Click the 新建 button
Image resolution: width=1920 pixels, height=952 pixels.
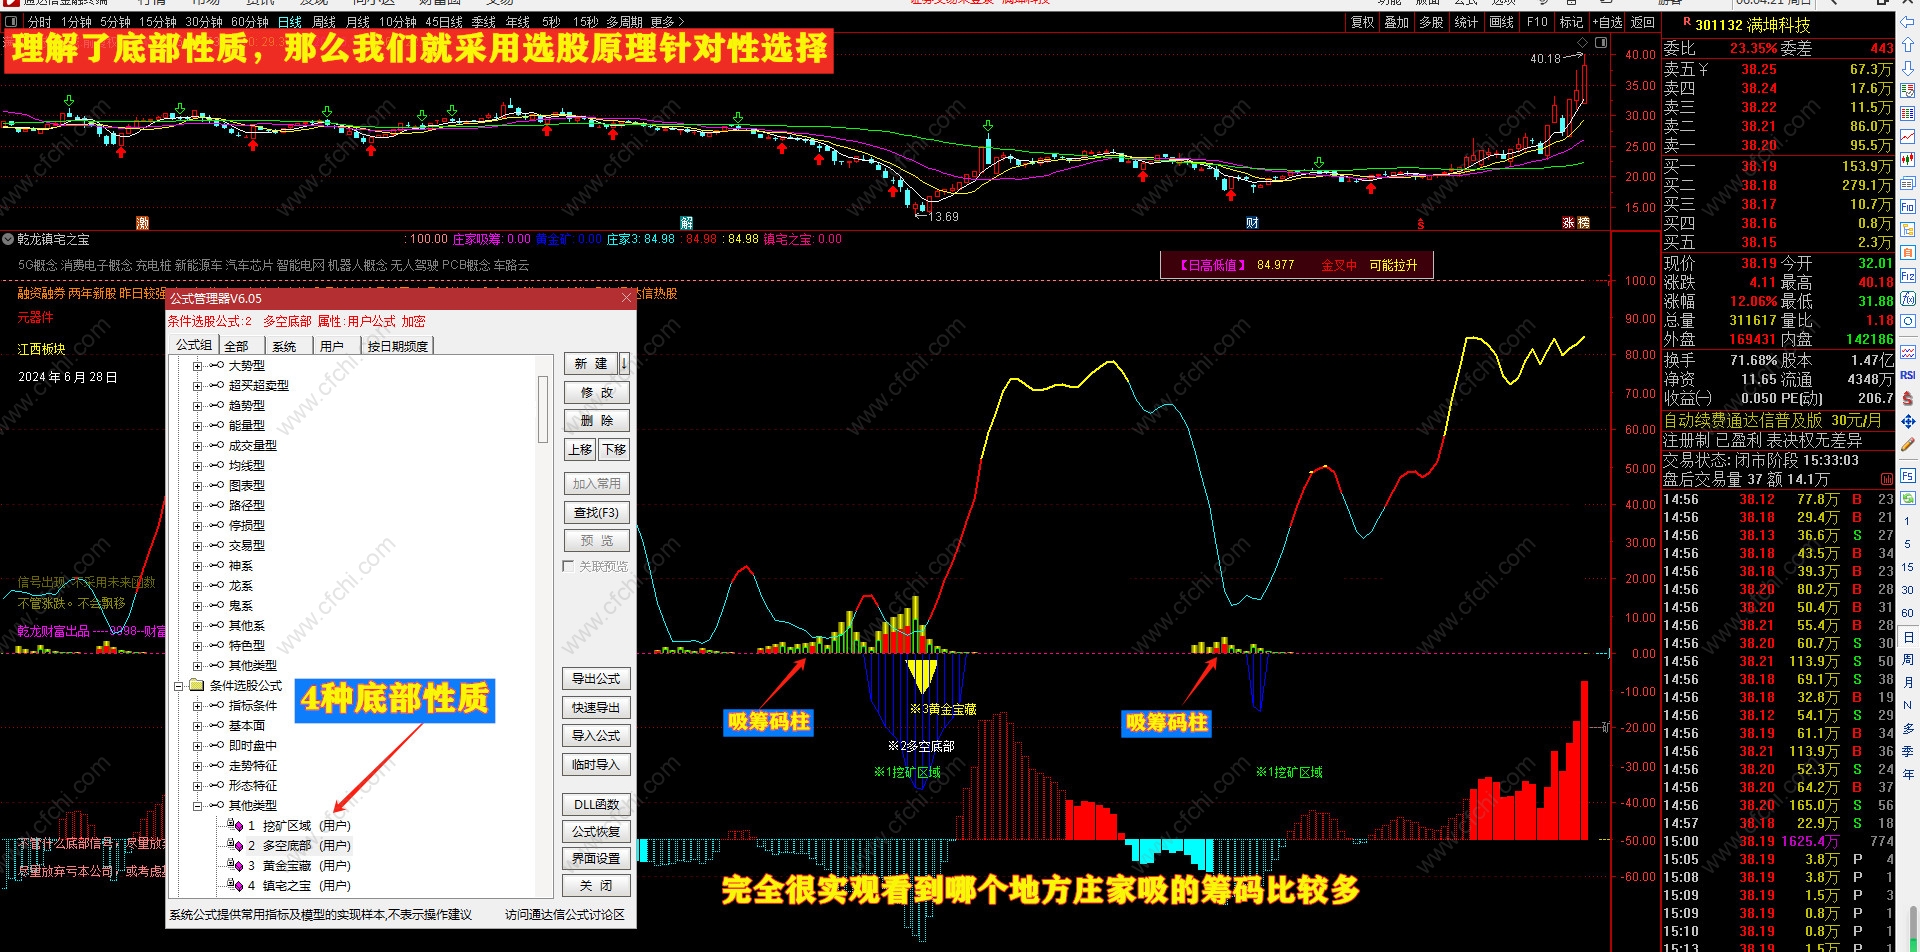click(591, 364)
